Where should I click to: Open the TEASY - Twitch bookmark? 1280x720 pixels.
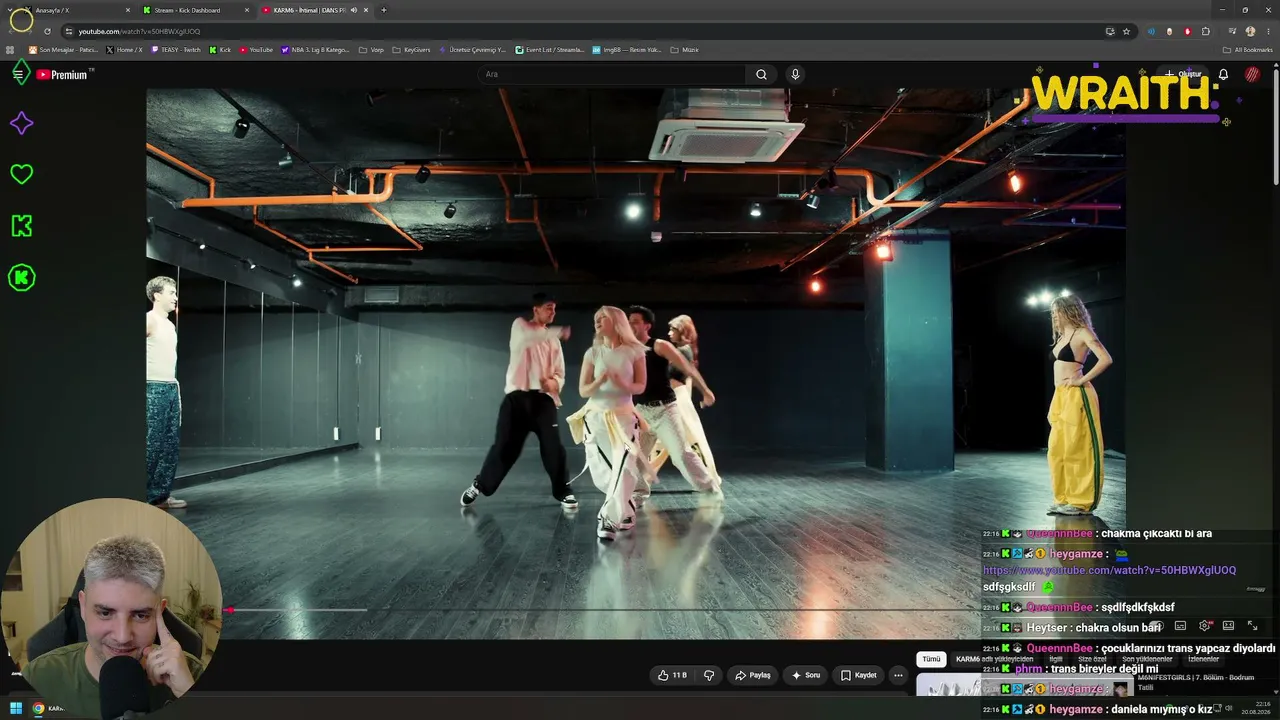coord(176,49)
